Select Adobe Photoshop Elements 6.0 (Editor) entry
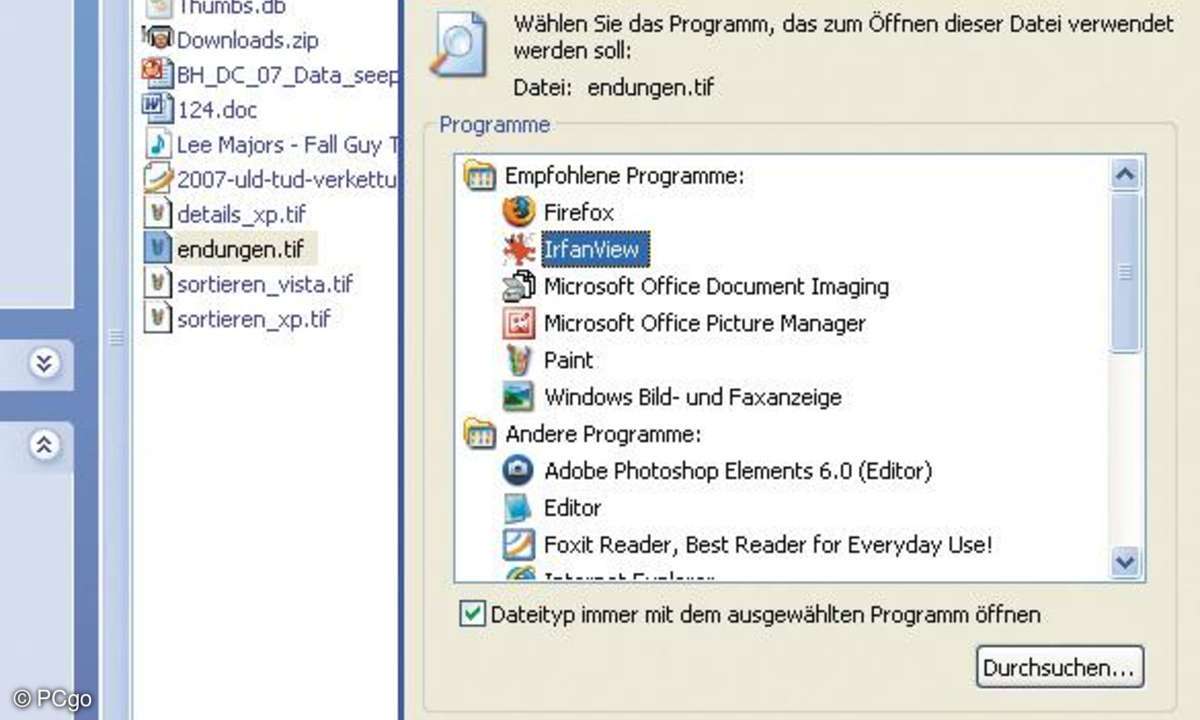 (738, 470)
